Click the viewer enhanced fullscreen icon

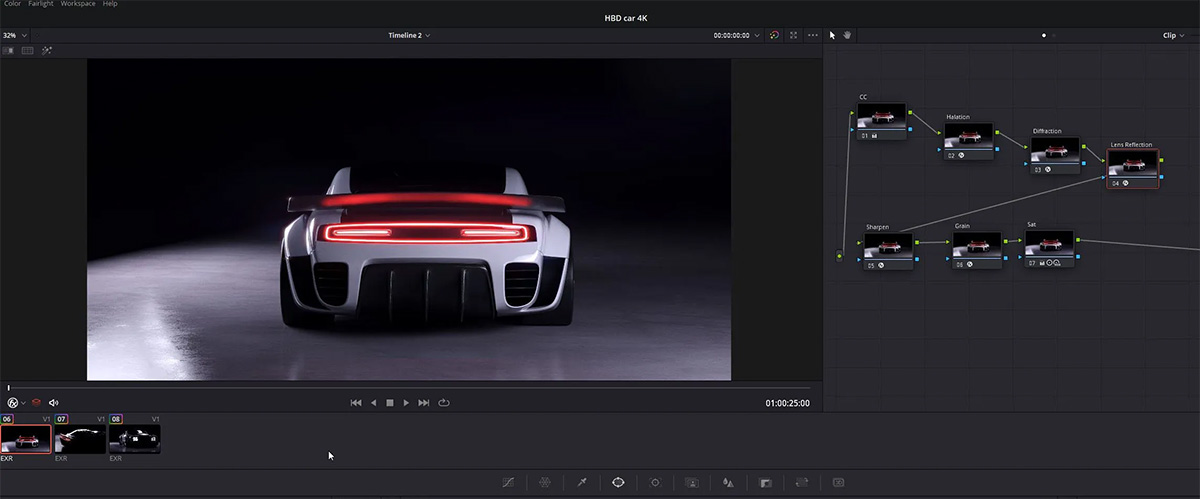793,35
